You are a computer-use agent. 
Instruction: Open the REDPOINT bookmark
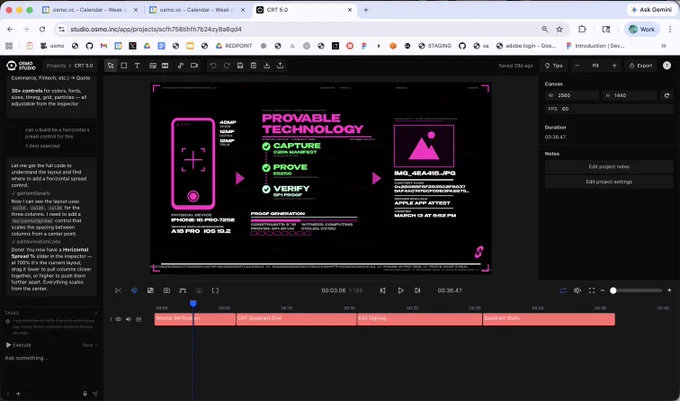[x=233, y=46]
